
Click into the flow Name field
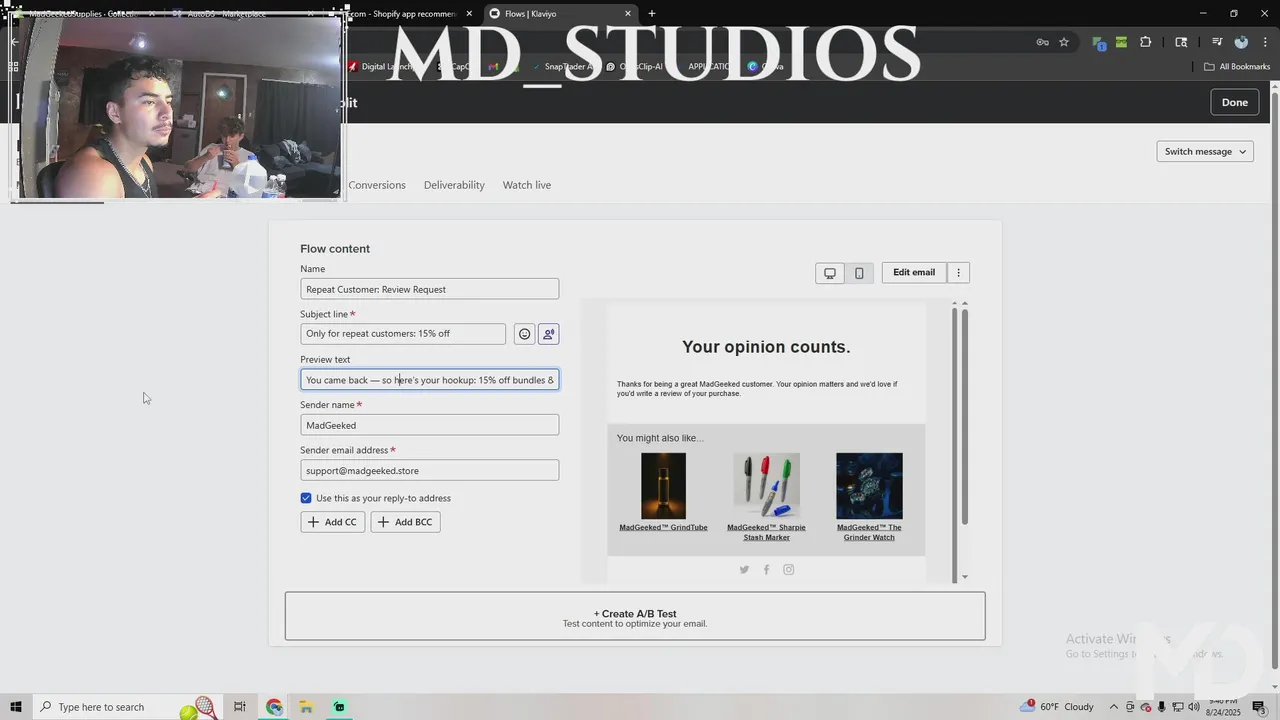429,289
